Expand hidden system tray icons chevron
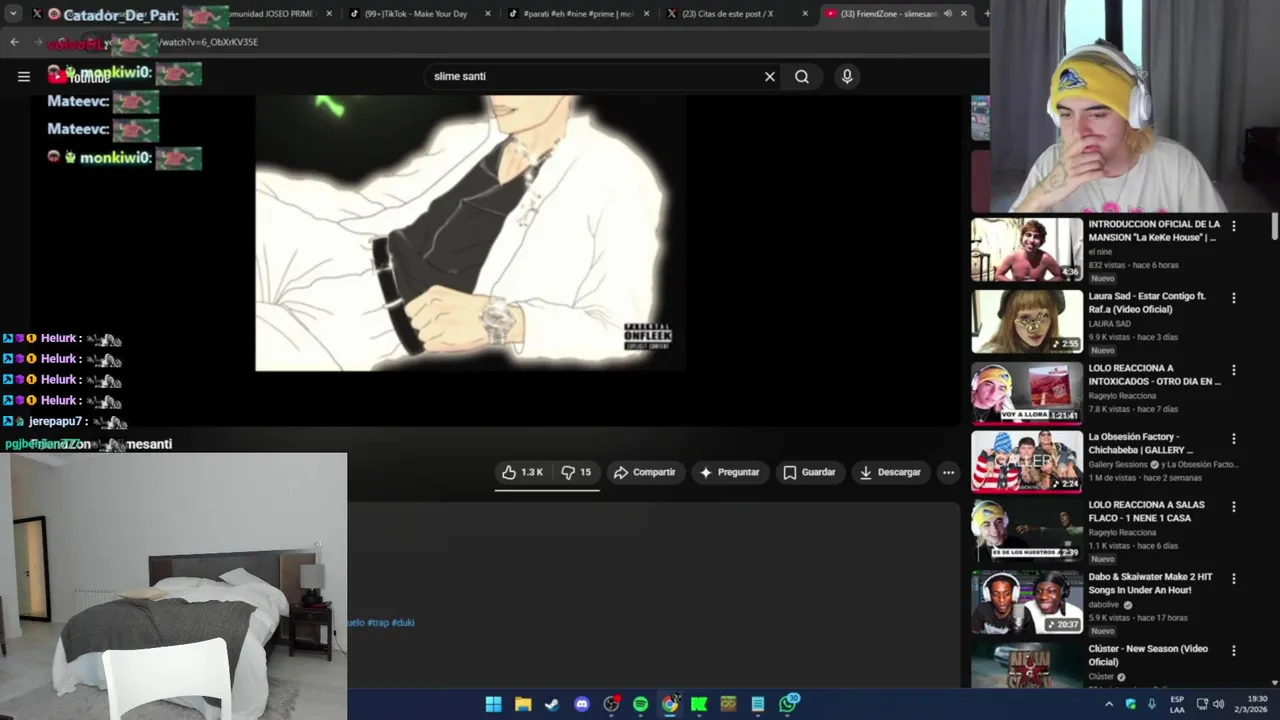Viewport: 1280px width, 720px height. click(x=1109, y=704)
